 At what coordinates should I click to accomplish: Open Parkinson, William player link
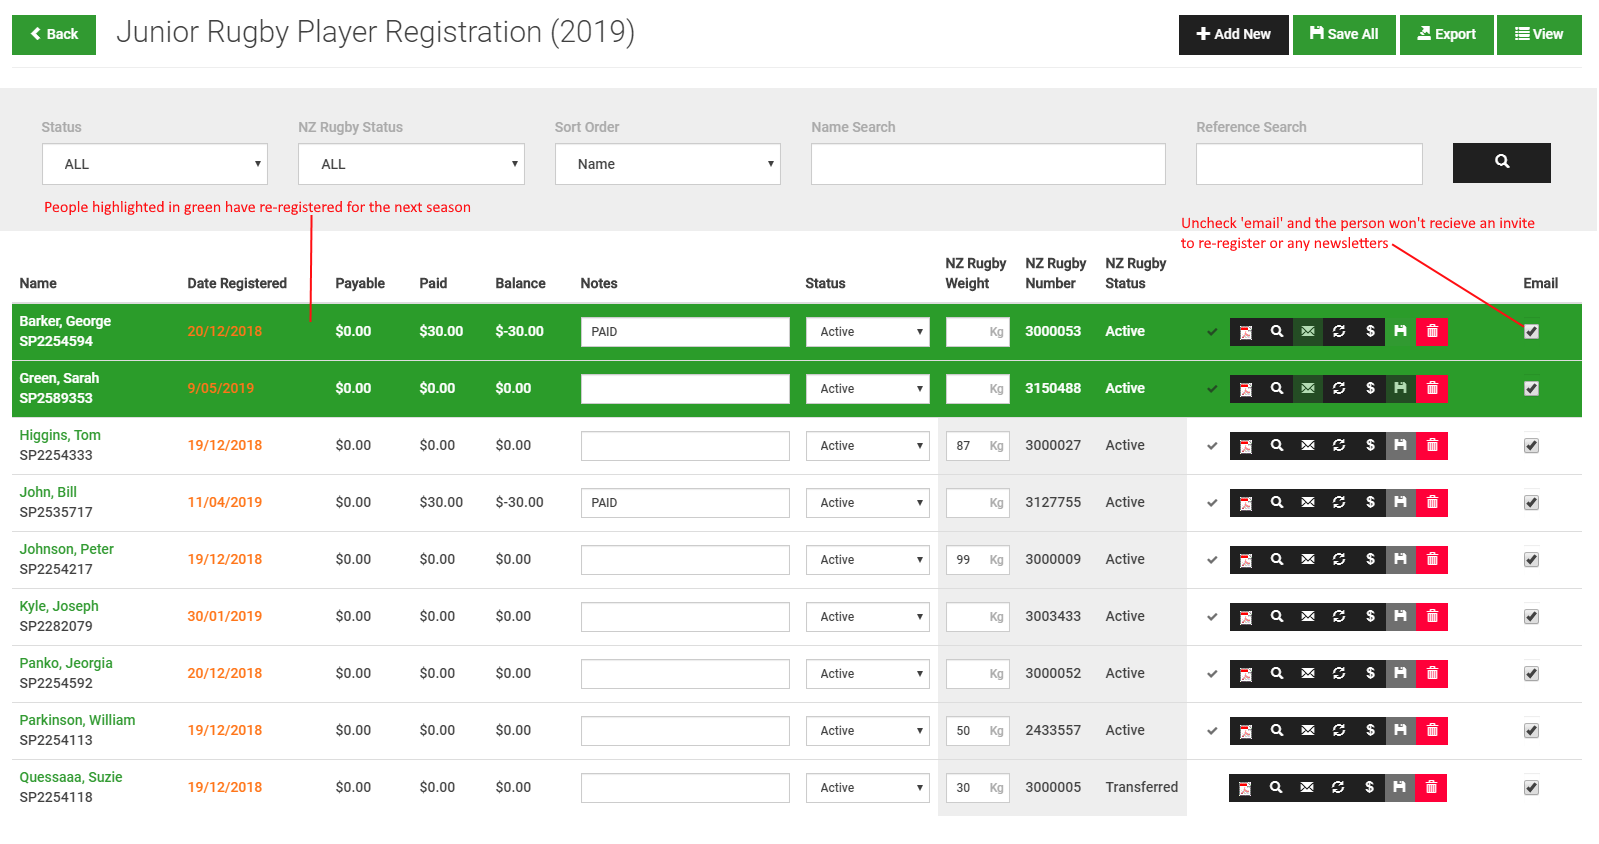point(77,720)
